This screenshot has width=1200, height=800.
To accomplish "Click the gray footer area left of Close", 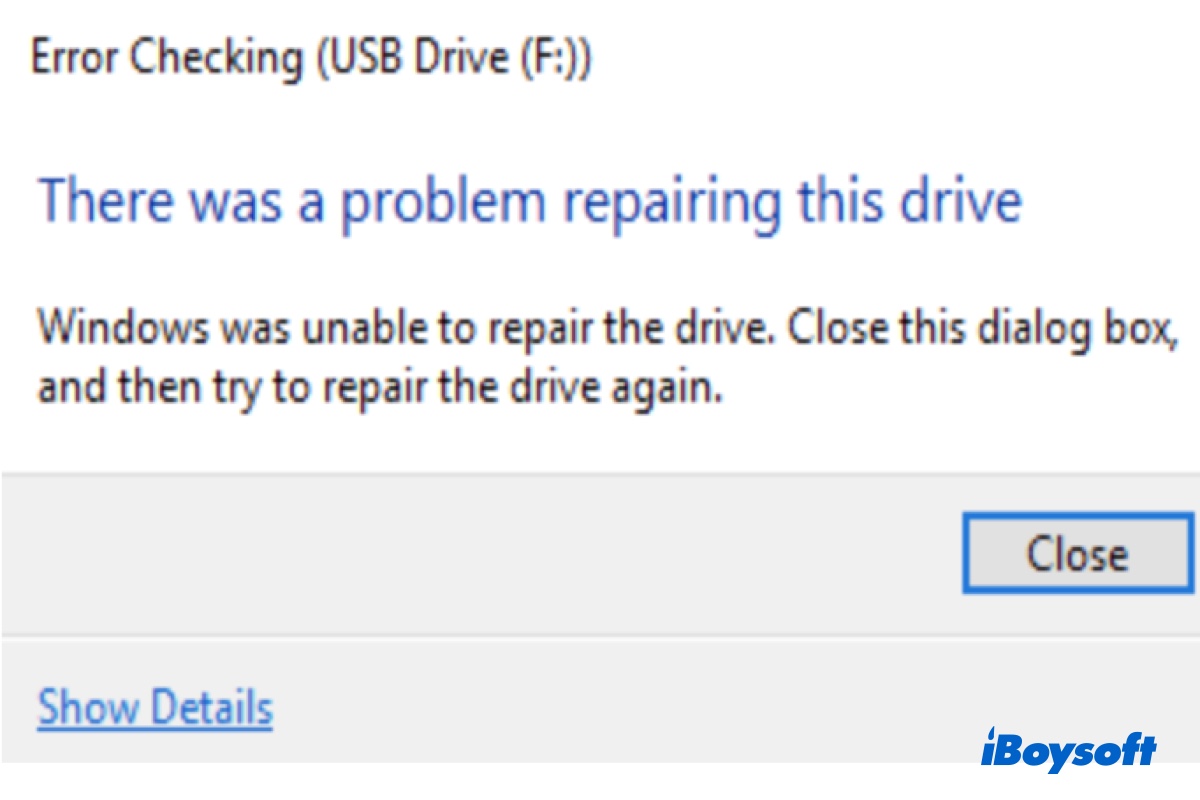I will tap(480, 554).
